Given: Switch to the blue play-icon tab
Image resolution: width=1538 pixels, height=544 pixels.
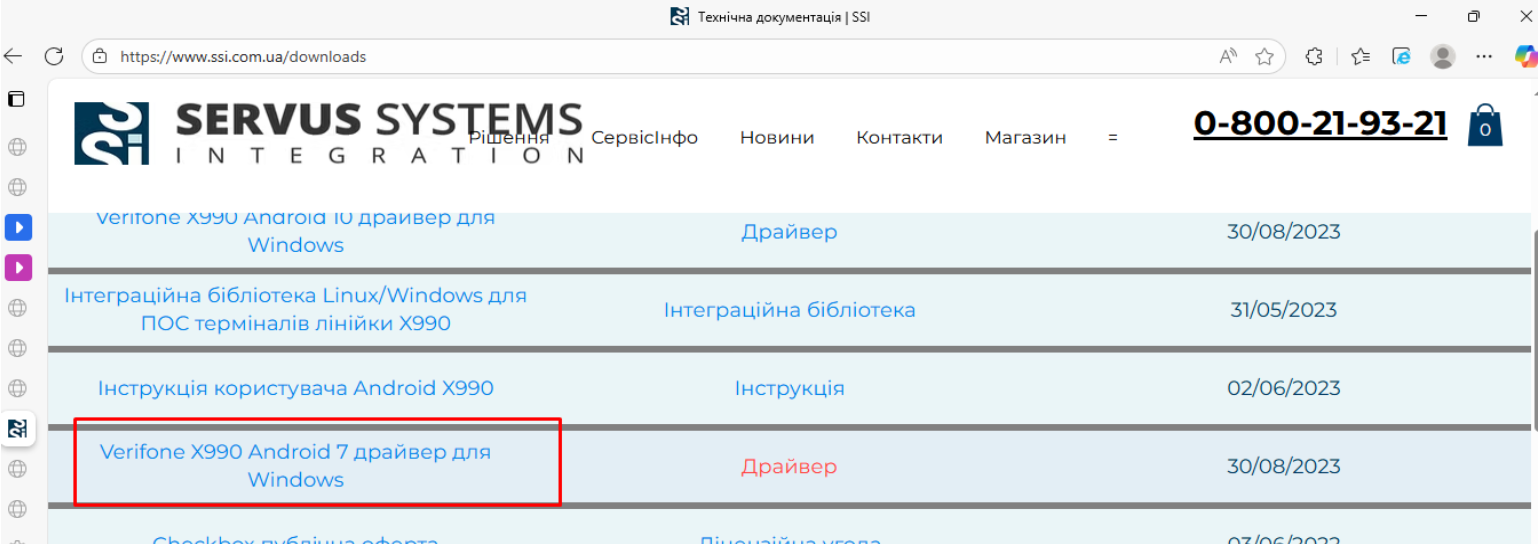Looking at the screenshot, I should tap(18, 227).
